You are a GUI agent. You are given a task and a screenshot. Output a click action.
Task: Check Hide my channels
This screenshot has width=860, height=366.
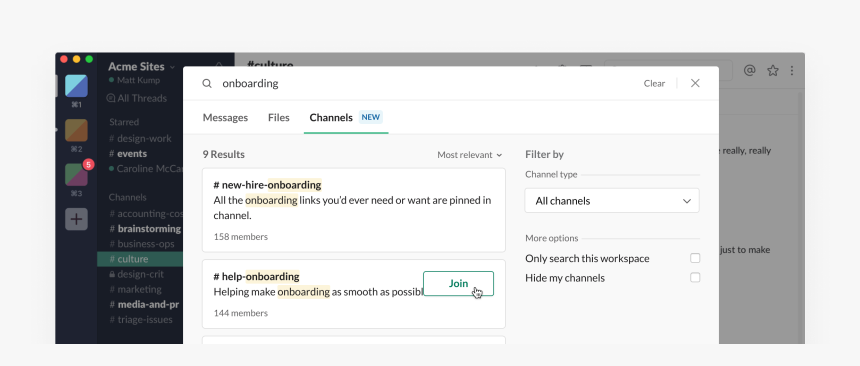click(x=695, y=278)
